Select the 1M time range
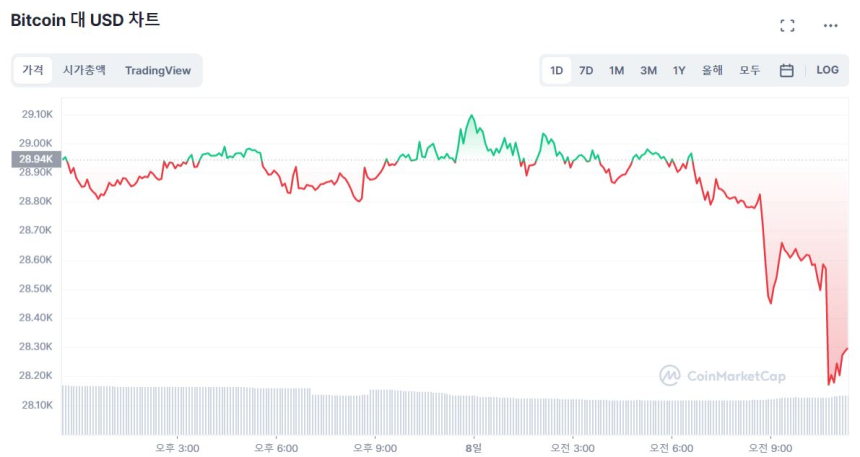 tap(616, 70)
